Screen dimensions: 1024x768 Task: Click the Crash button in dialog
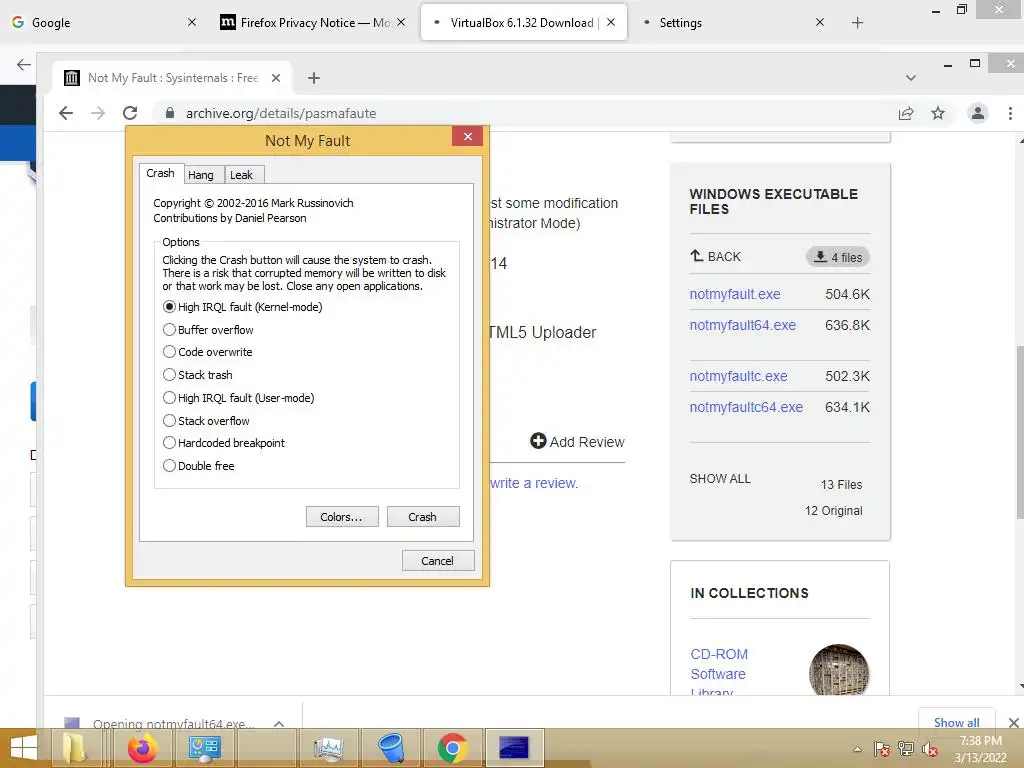[x=423, y=517]
